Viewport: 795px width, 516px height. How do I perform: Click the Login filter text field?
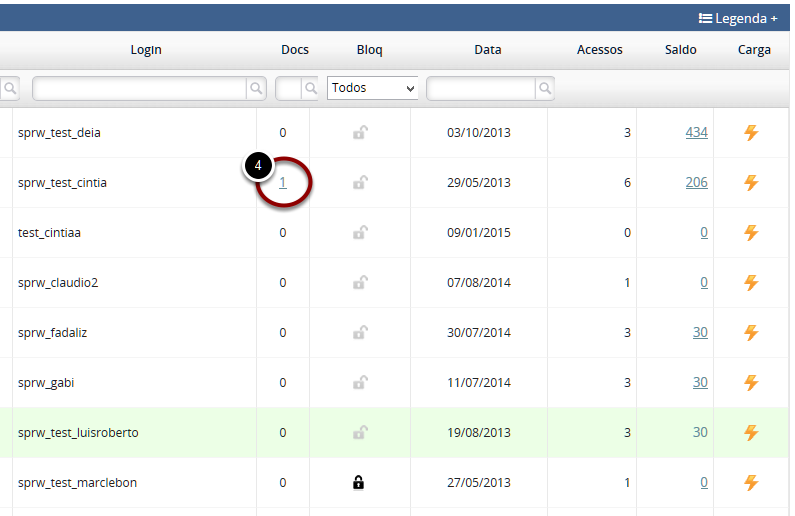click(139, 89)
